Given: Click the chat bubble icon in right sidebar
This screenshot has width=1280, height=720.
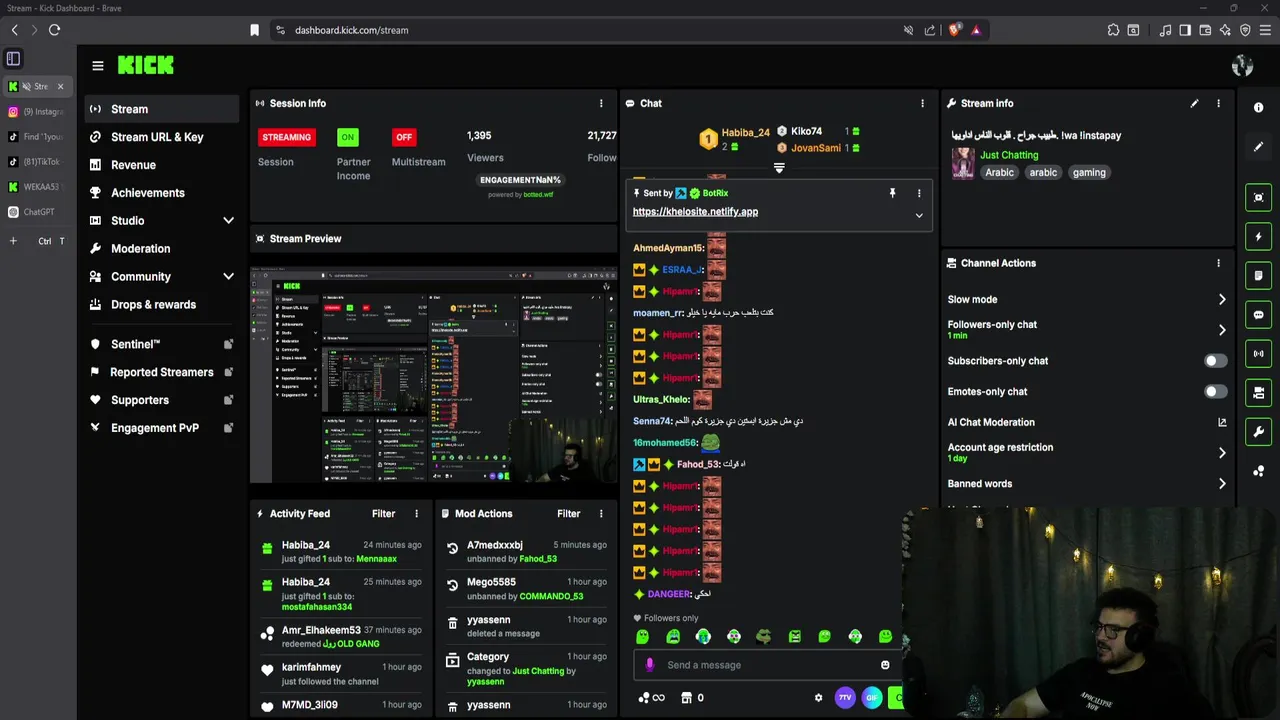Looking at the screenshot, I should [x=1258, y=315].
